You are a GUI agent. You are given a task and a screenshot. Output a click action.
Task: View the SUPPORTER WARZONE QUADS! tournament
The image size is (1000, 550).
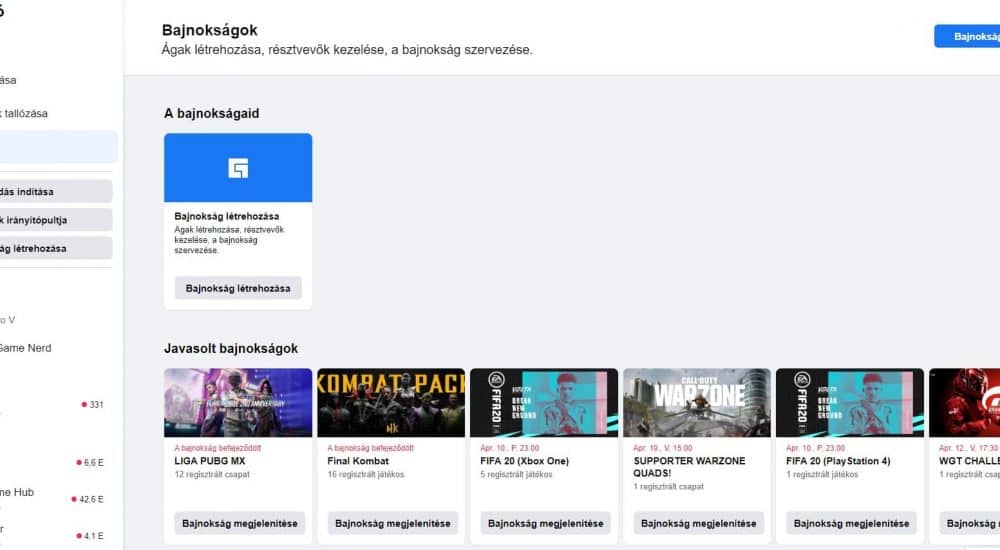tap(697, 523)
